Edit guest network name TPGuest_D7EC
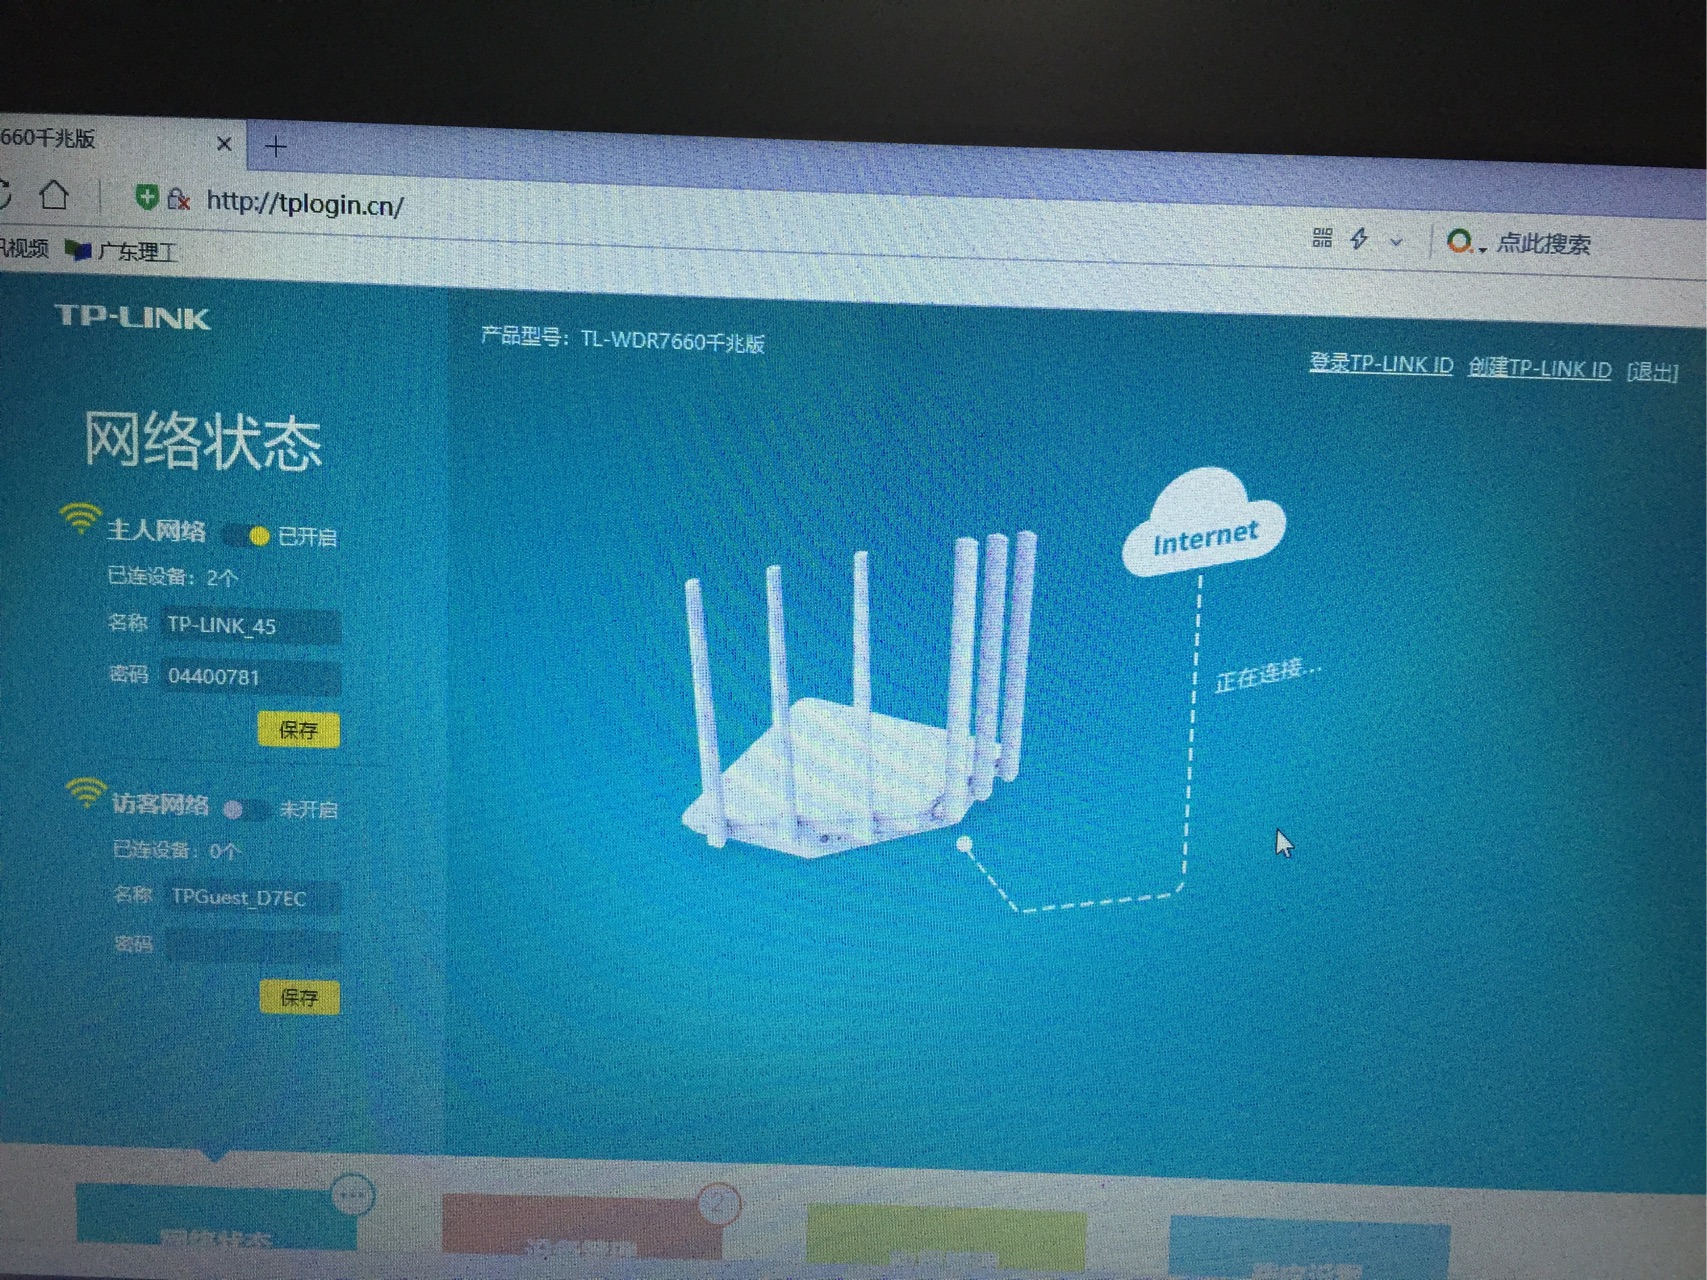Screen dimensions: 1707x1280 coord(253,897)
